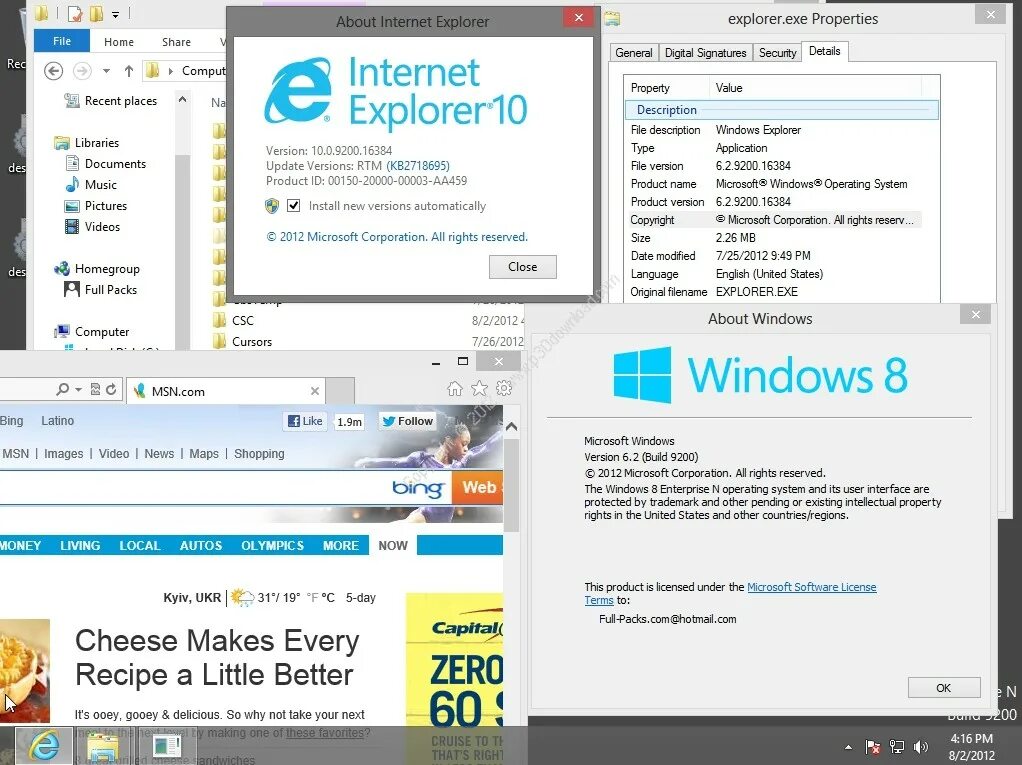Image resolution: width=1022 pixels, height=765 pixels.
Task: Switch to Digital Signatures tab
Action: [x=705, y=53]
